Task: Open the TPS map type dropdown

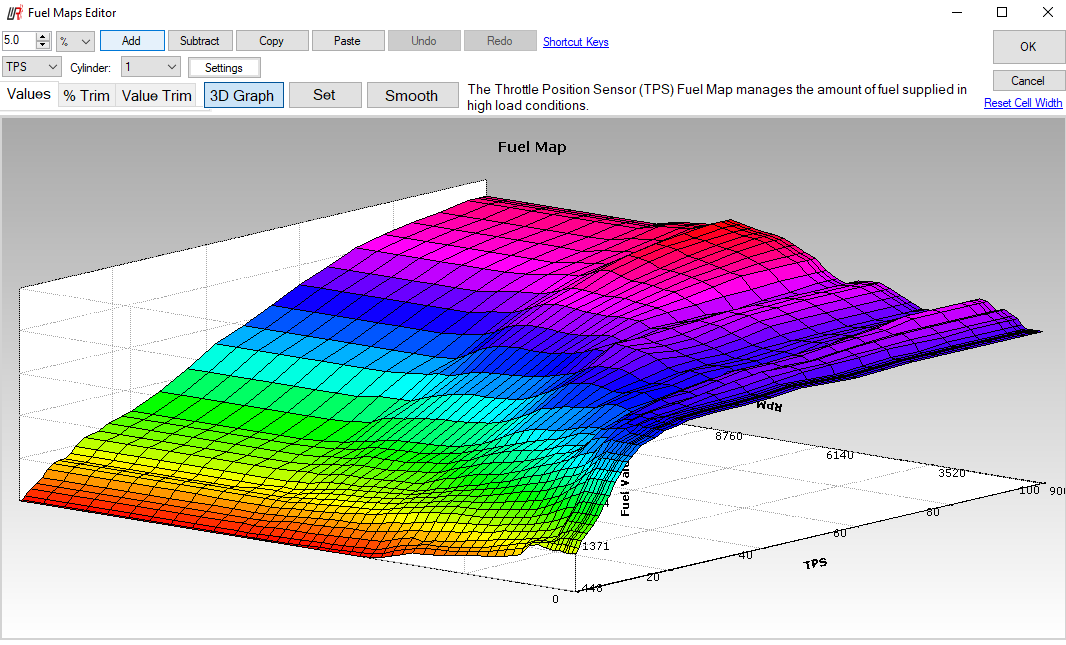Action: pyautogui.click(x=33, y=67)
